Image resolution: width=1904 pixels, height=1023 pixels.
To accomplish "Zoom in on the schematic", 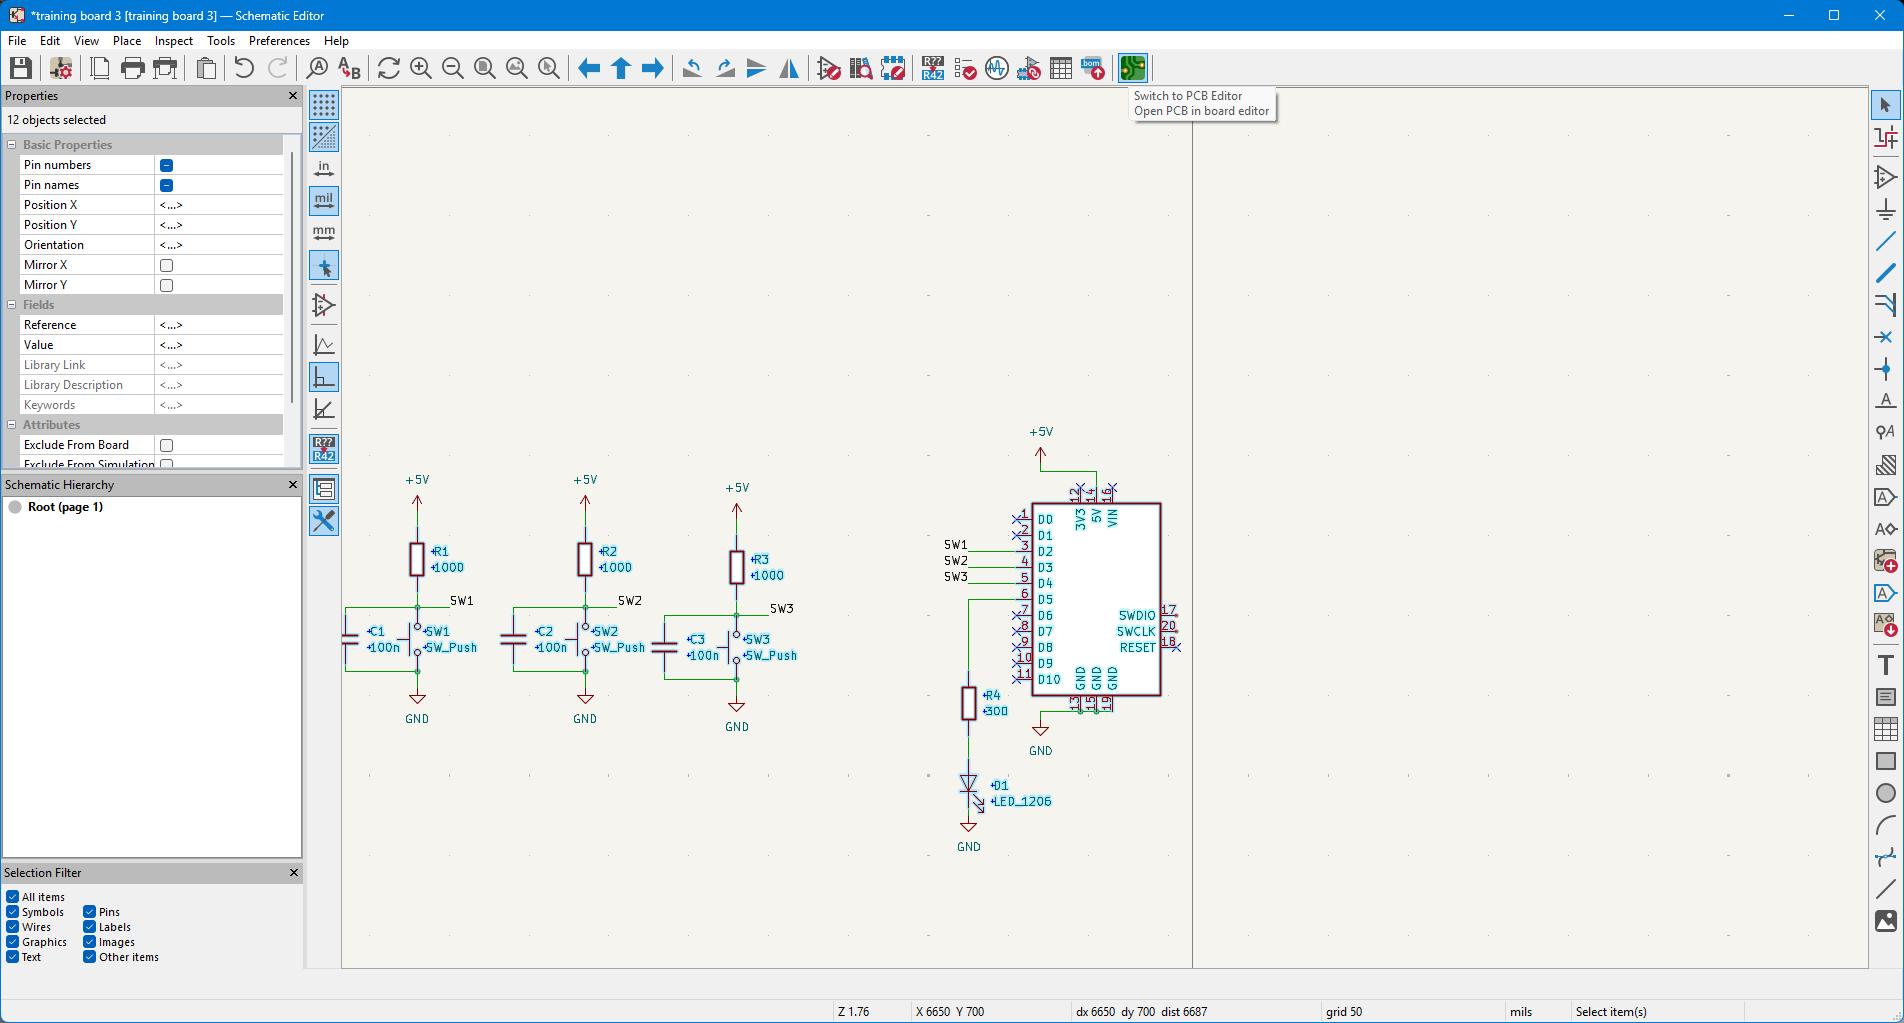I will (x=421, y=68).
